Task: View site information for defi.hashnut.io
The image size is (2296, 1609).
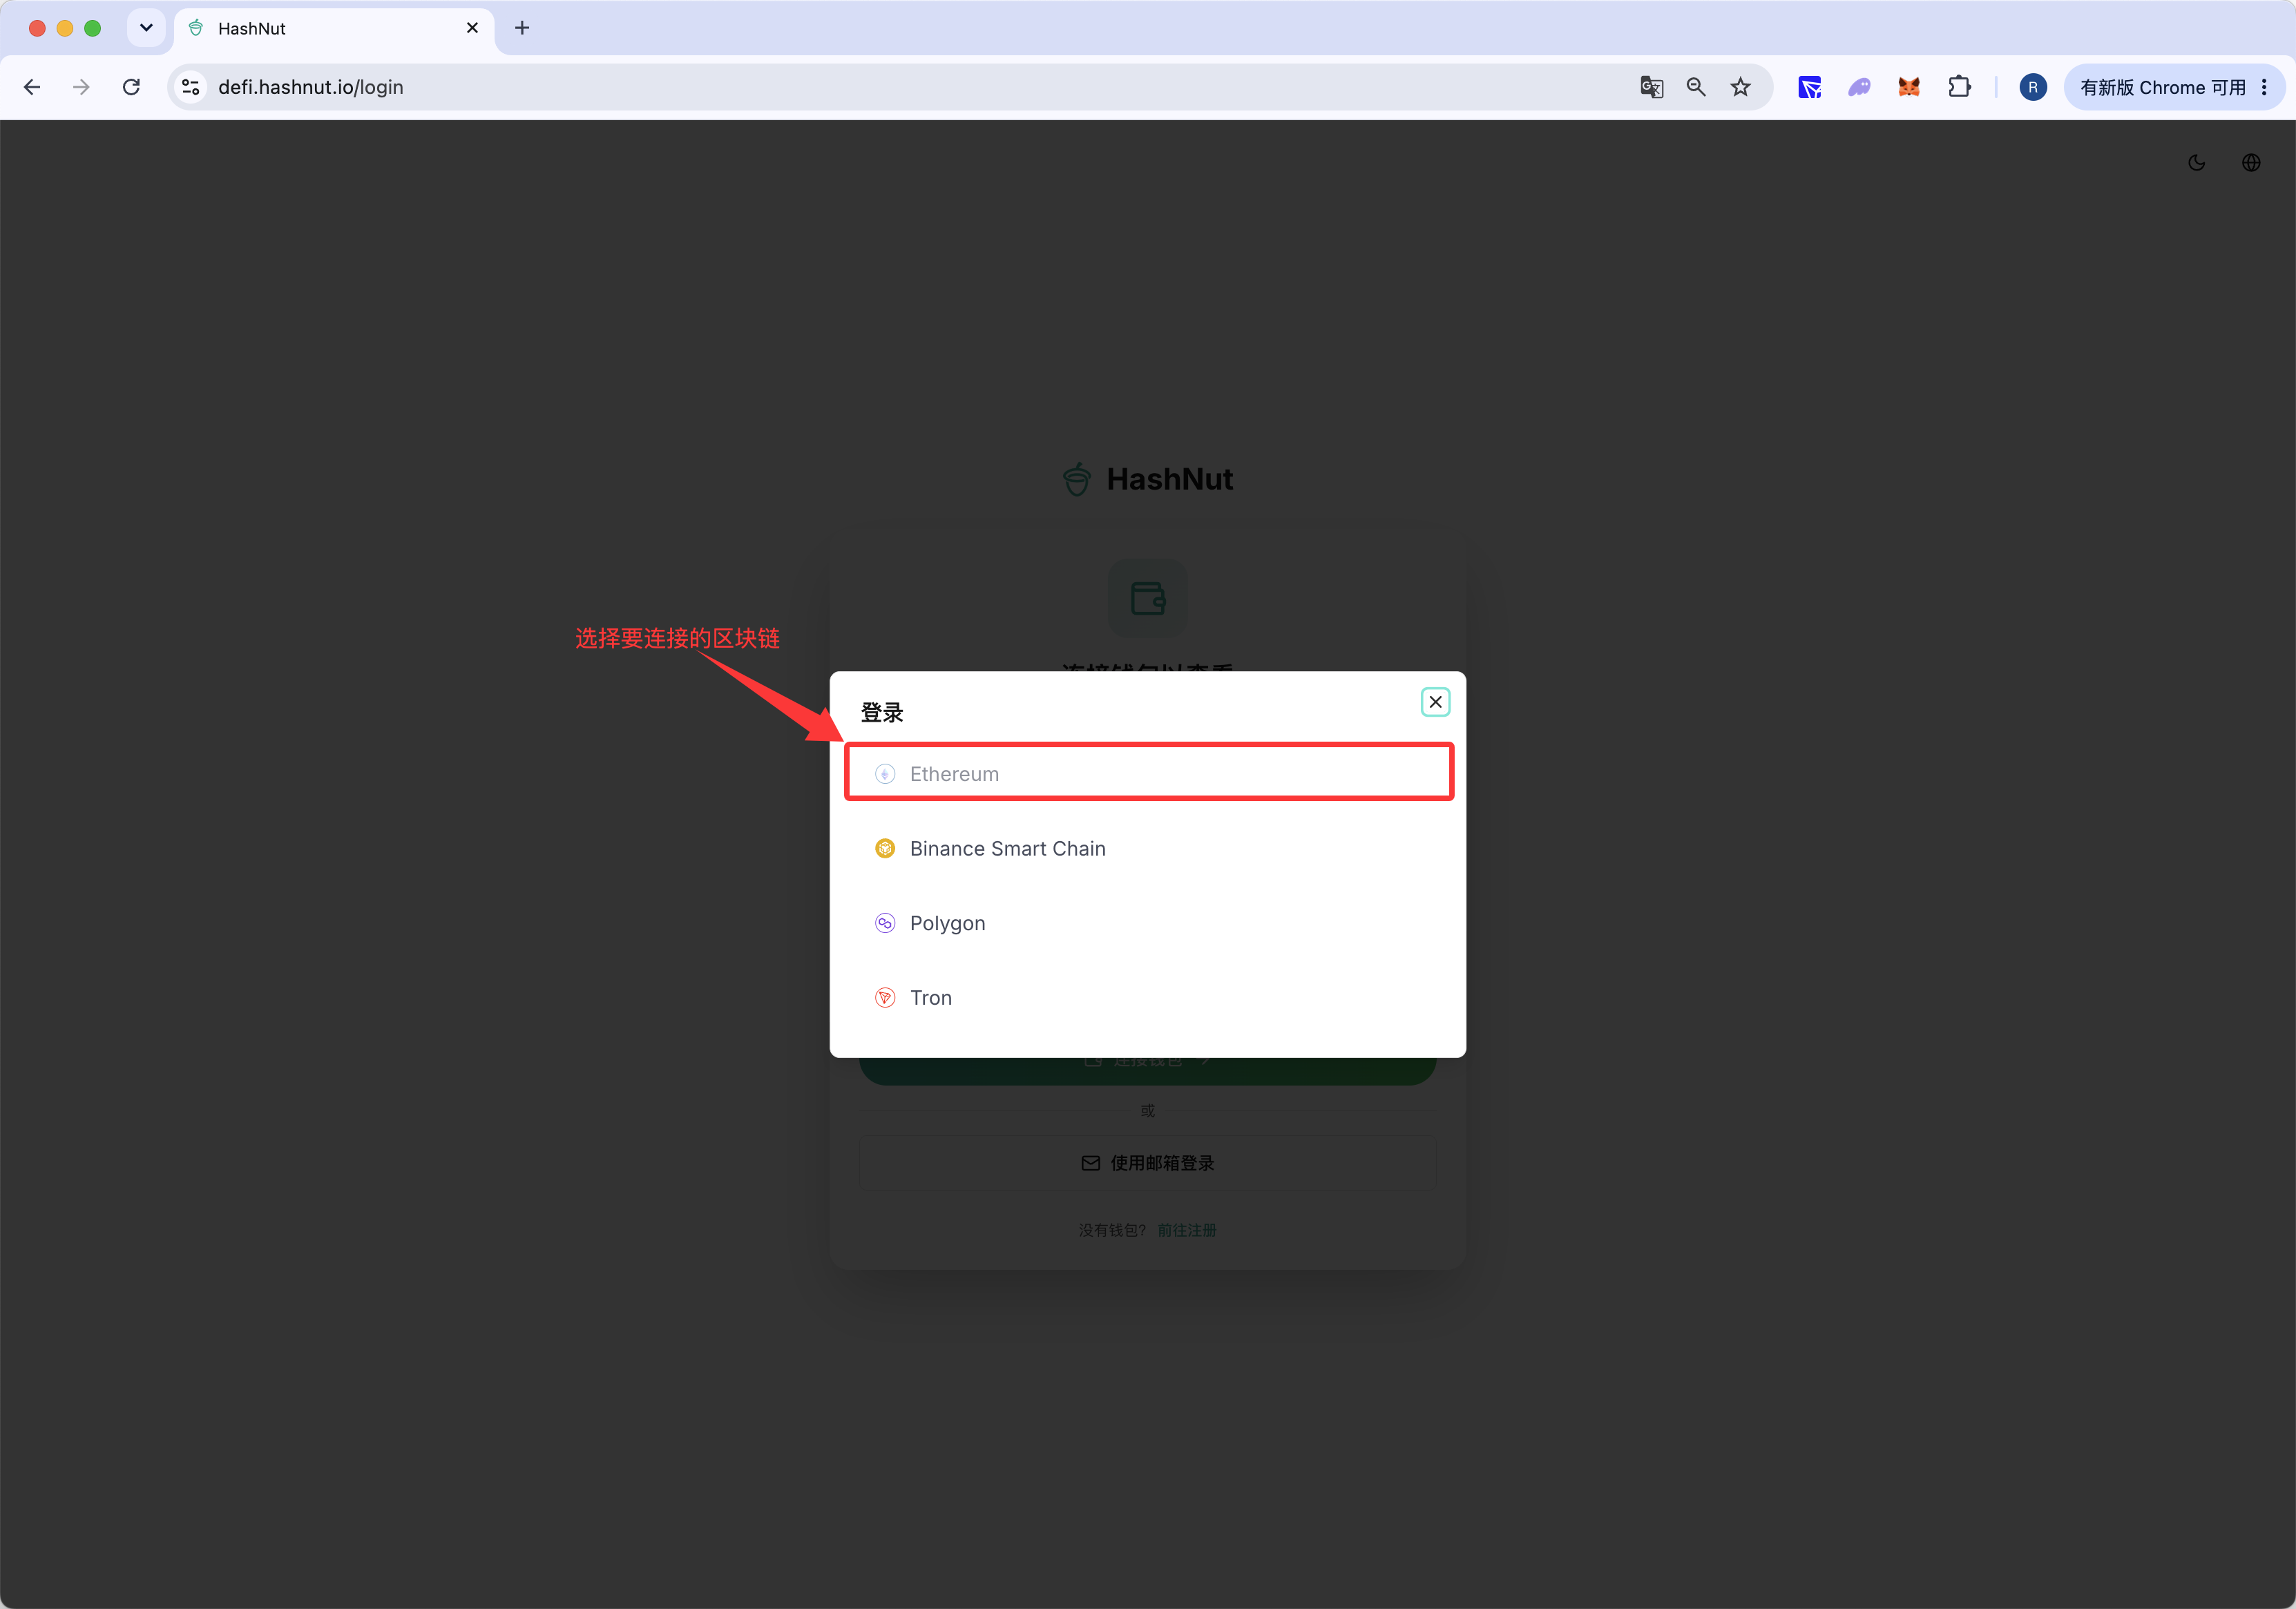Action: click(x=191, y=87)
